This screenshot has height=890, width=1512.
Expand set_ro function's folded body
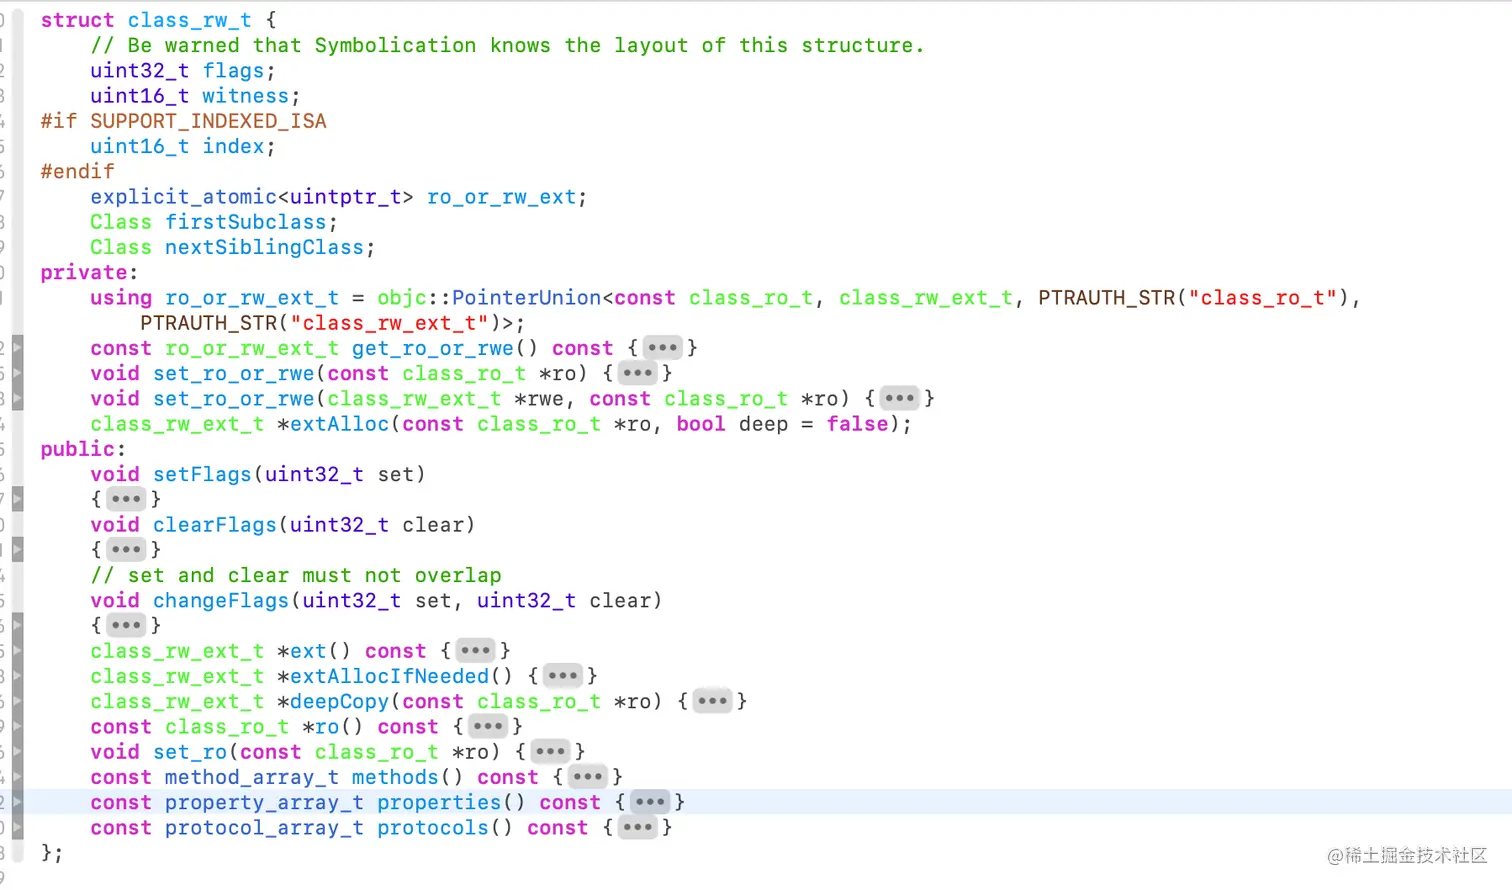[x=550, y=751]
